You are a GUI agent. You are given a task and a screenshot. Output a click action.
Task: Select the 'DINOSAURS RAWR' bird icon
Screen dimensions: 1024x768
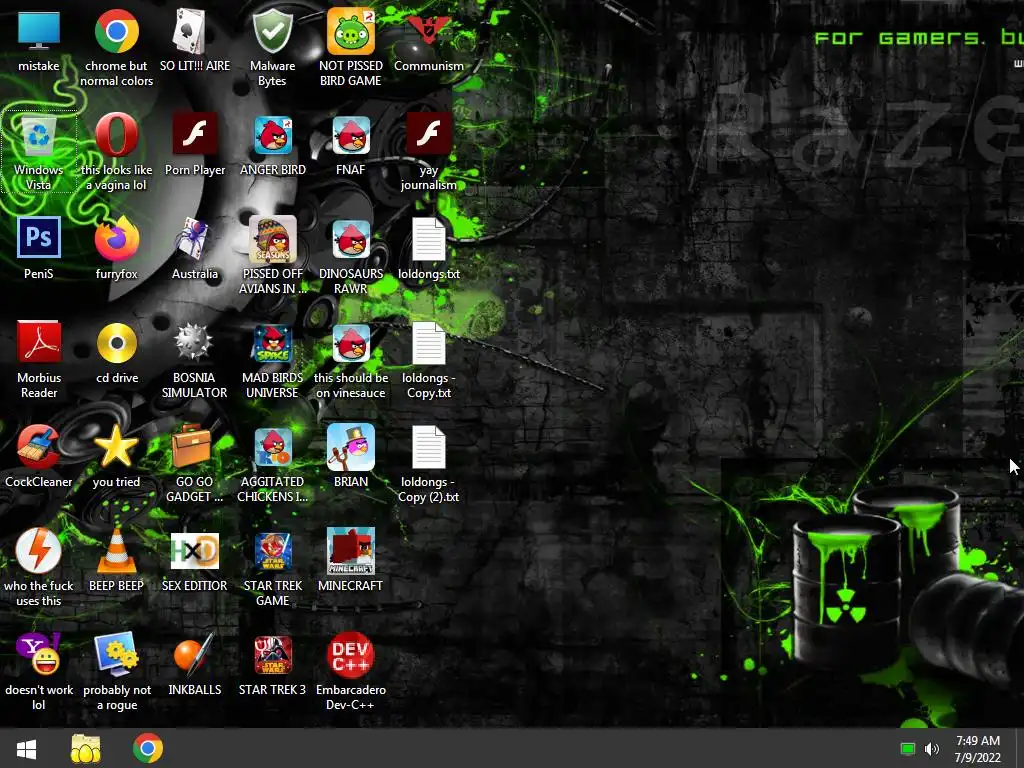(x=351, y=239)
